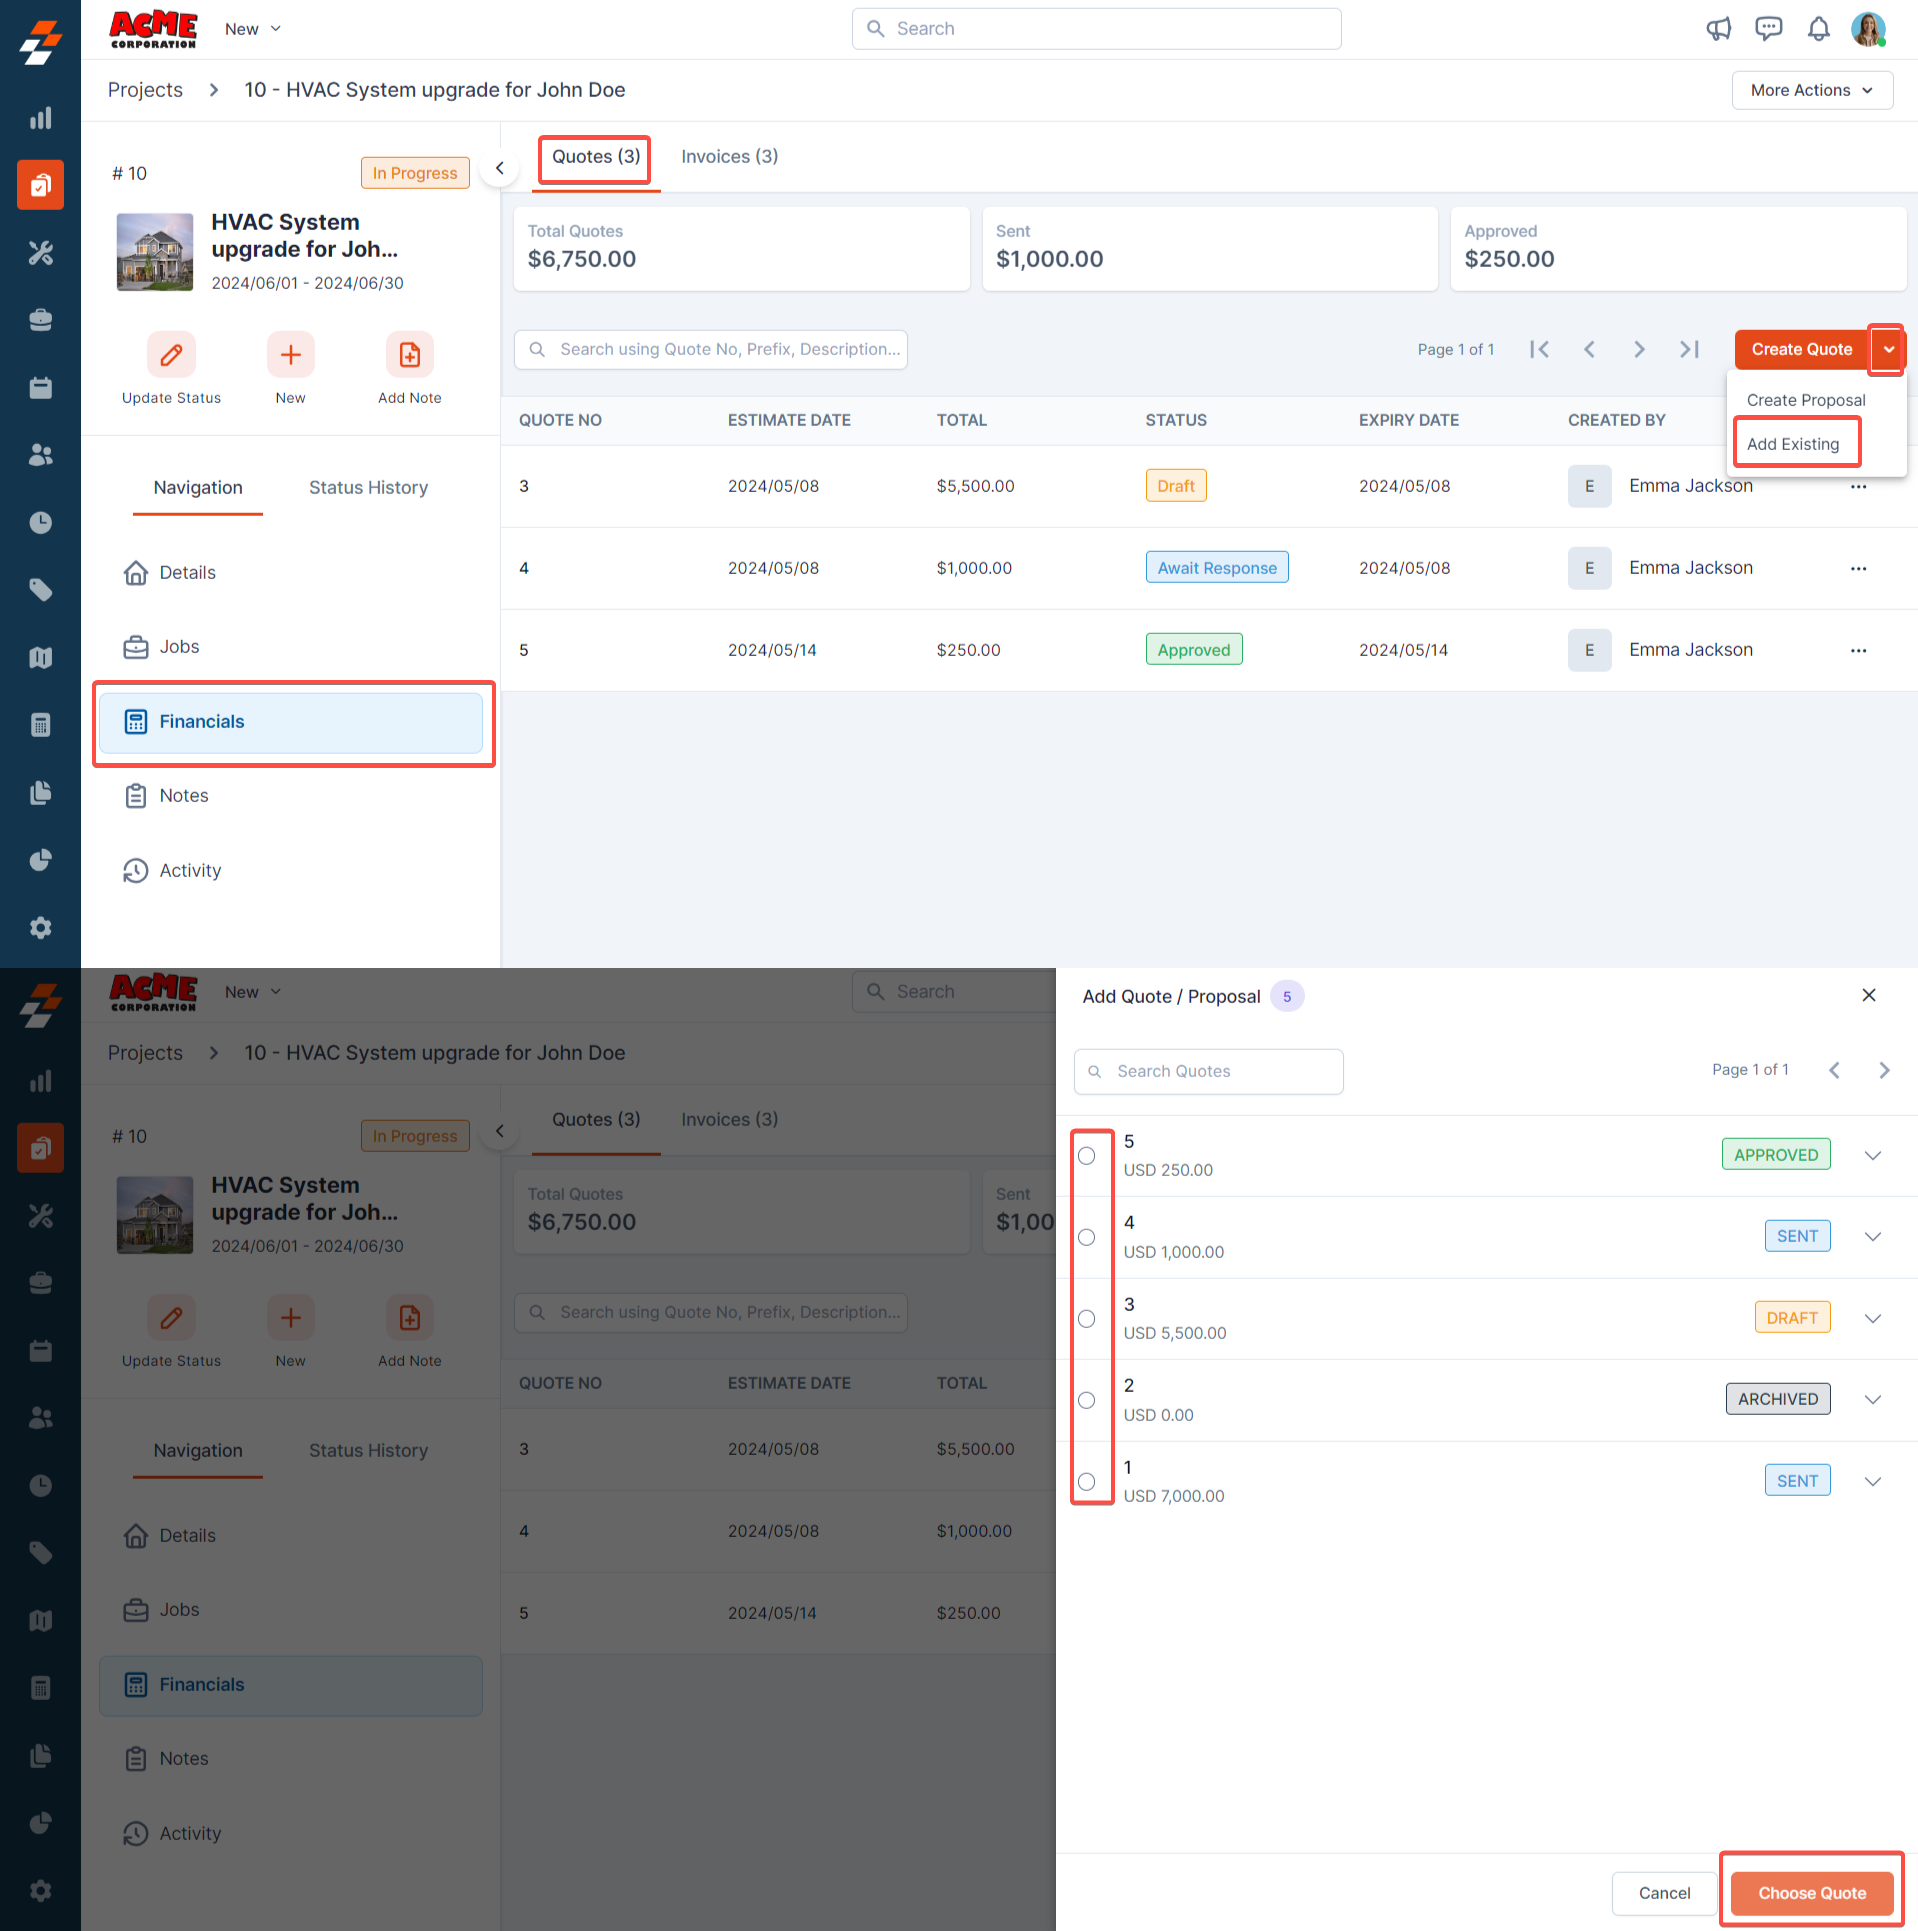Open the More Actions dropdown
This screenshot has width=1918, height=1931.
tap(1812, 90)
